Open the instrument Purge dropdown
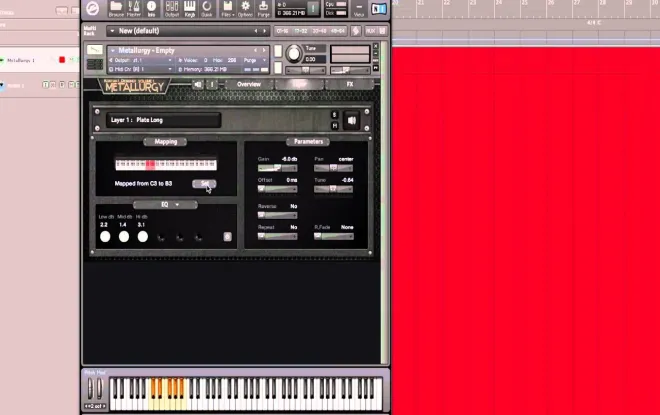 (255, 60)
